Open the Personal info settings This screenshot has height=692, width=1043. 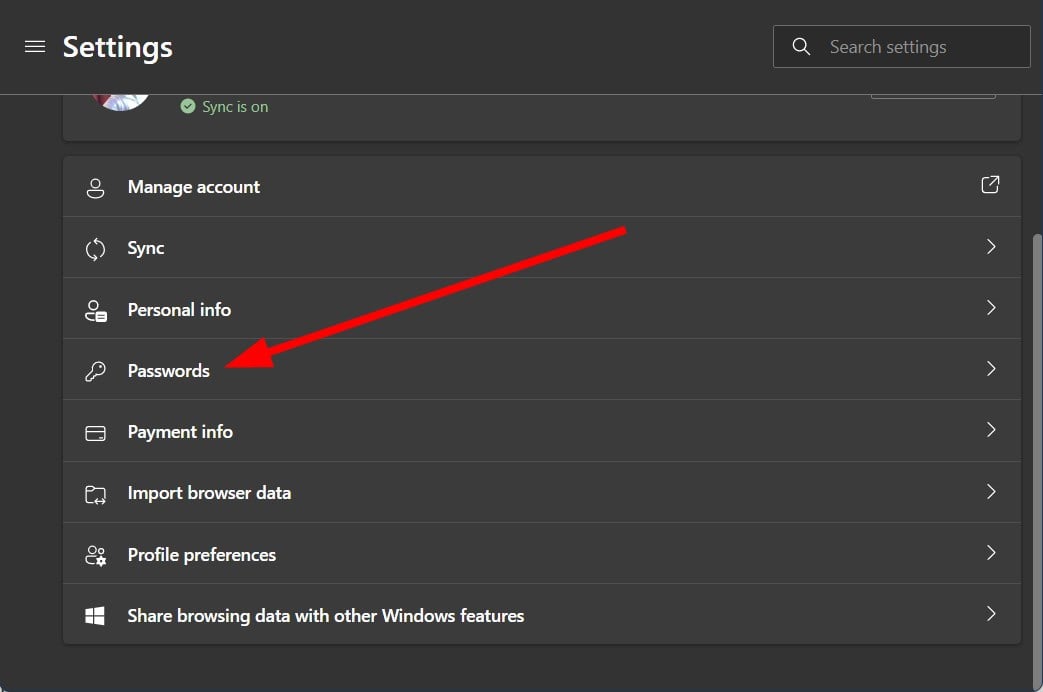point(179,310)
